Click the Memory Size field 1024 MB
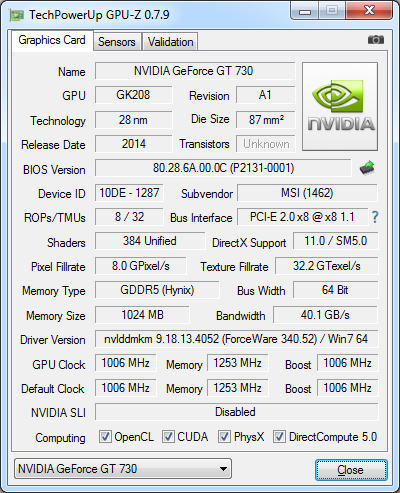400x493 pixels. [x=142, y=315]
